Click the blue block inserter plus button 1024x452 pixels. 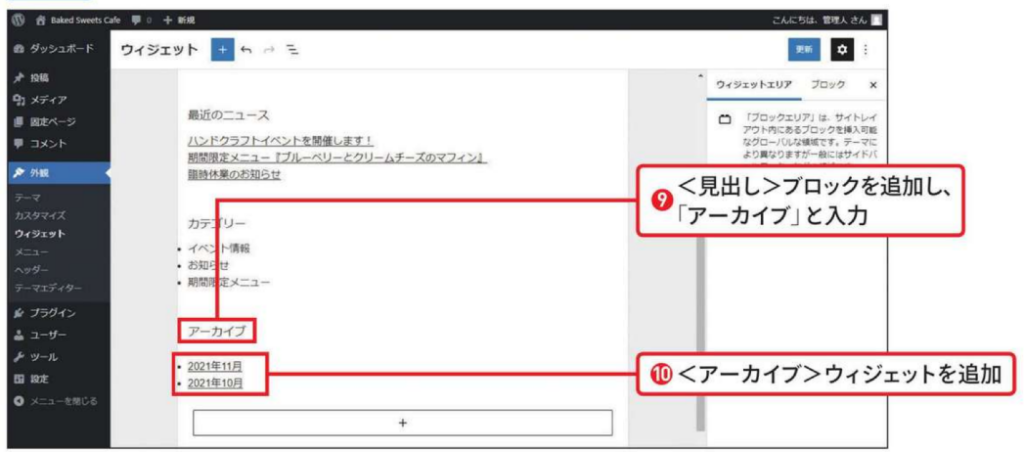[x=221, y=49]
